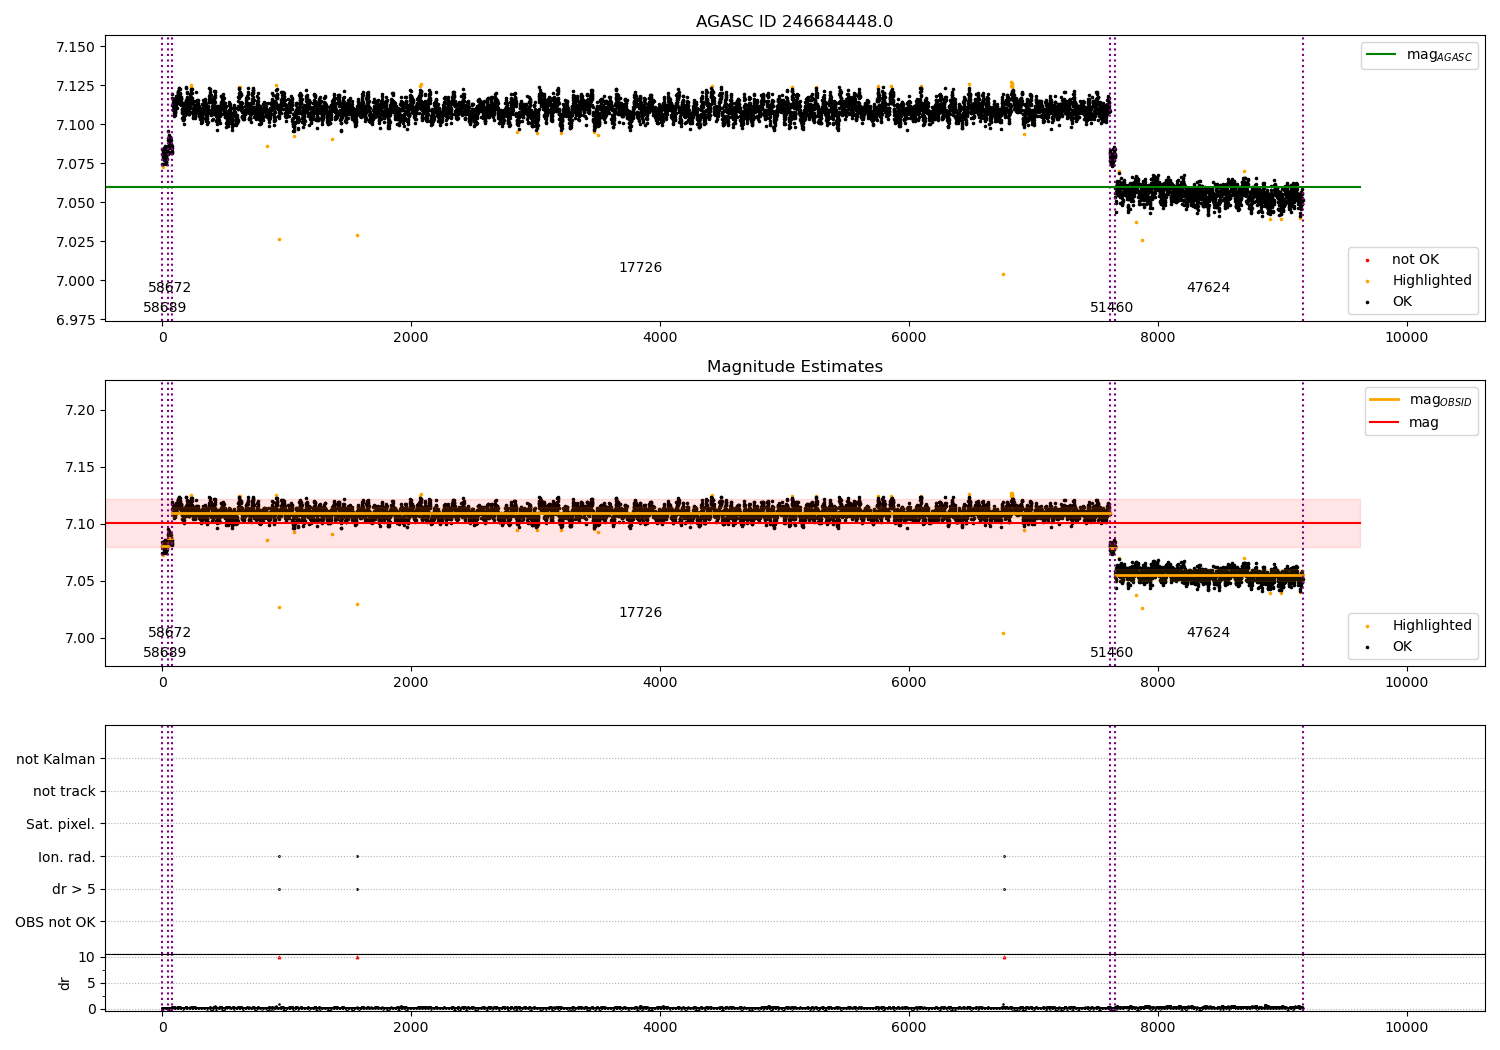Image resolution: width=1500 pixels, height=1050 pixels.
Task: Click "OK" in the top plot's lower legend
Action: click(1402, 302)
